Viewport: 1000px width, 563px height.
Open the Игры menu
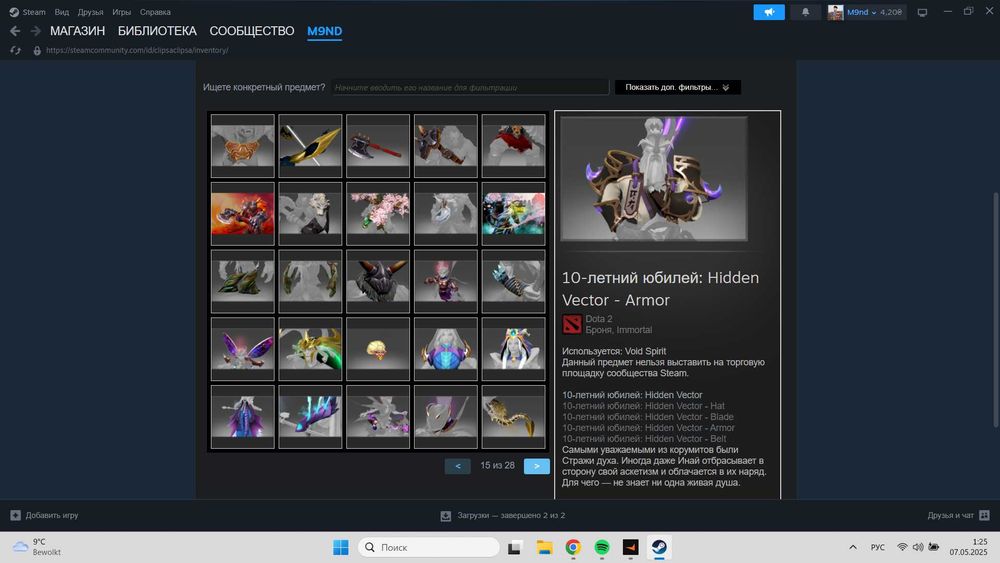pos(121,12)
